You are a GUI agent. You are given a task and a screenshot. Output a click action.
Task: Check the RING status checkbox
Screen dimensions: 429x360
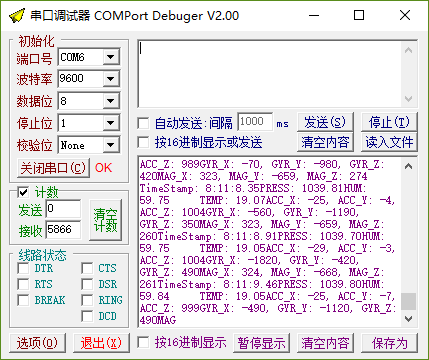point(87,300)
